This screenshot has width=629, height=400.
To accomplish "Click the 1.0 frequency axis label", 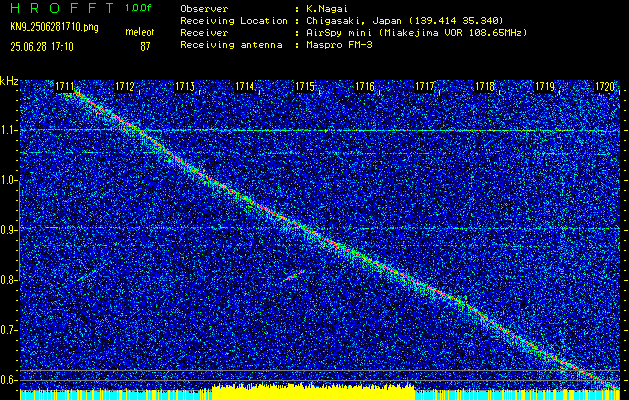I will (x=9, y=181).
